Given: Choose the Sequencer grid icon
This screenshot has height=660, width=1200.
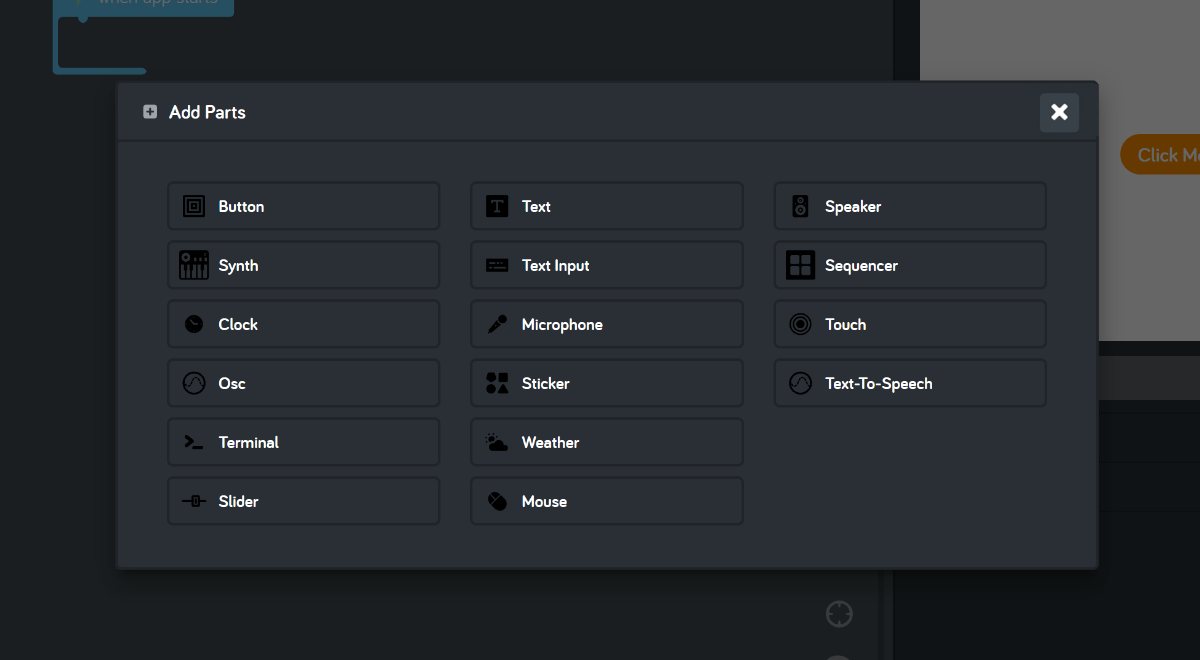Looking at the screenshot, I should coord(800,265).
